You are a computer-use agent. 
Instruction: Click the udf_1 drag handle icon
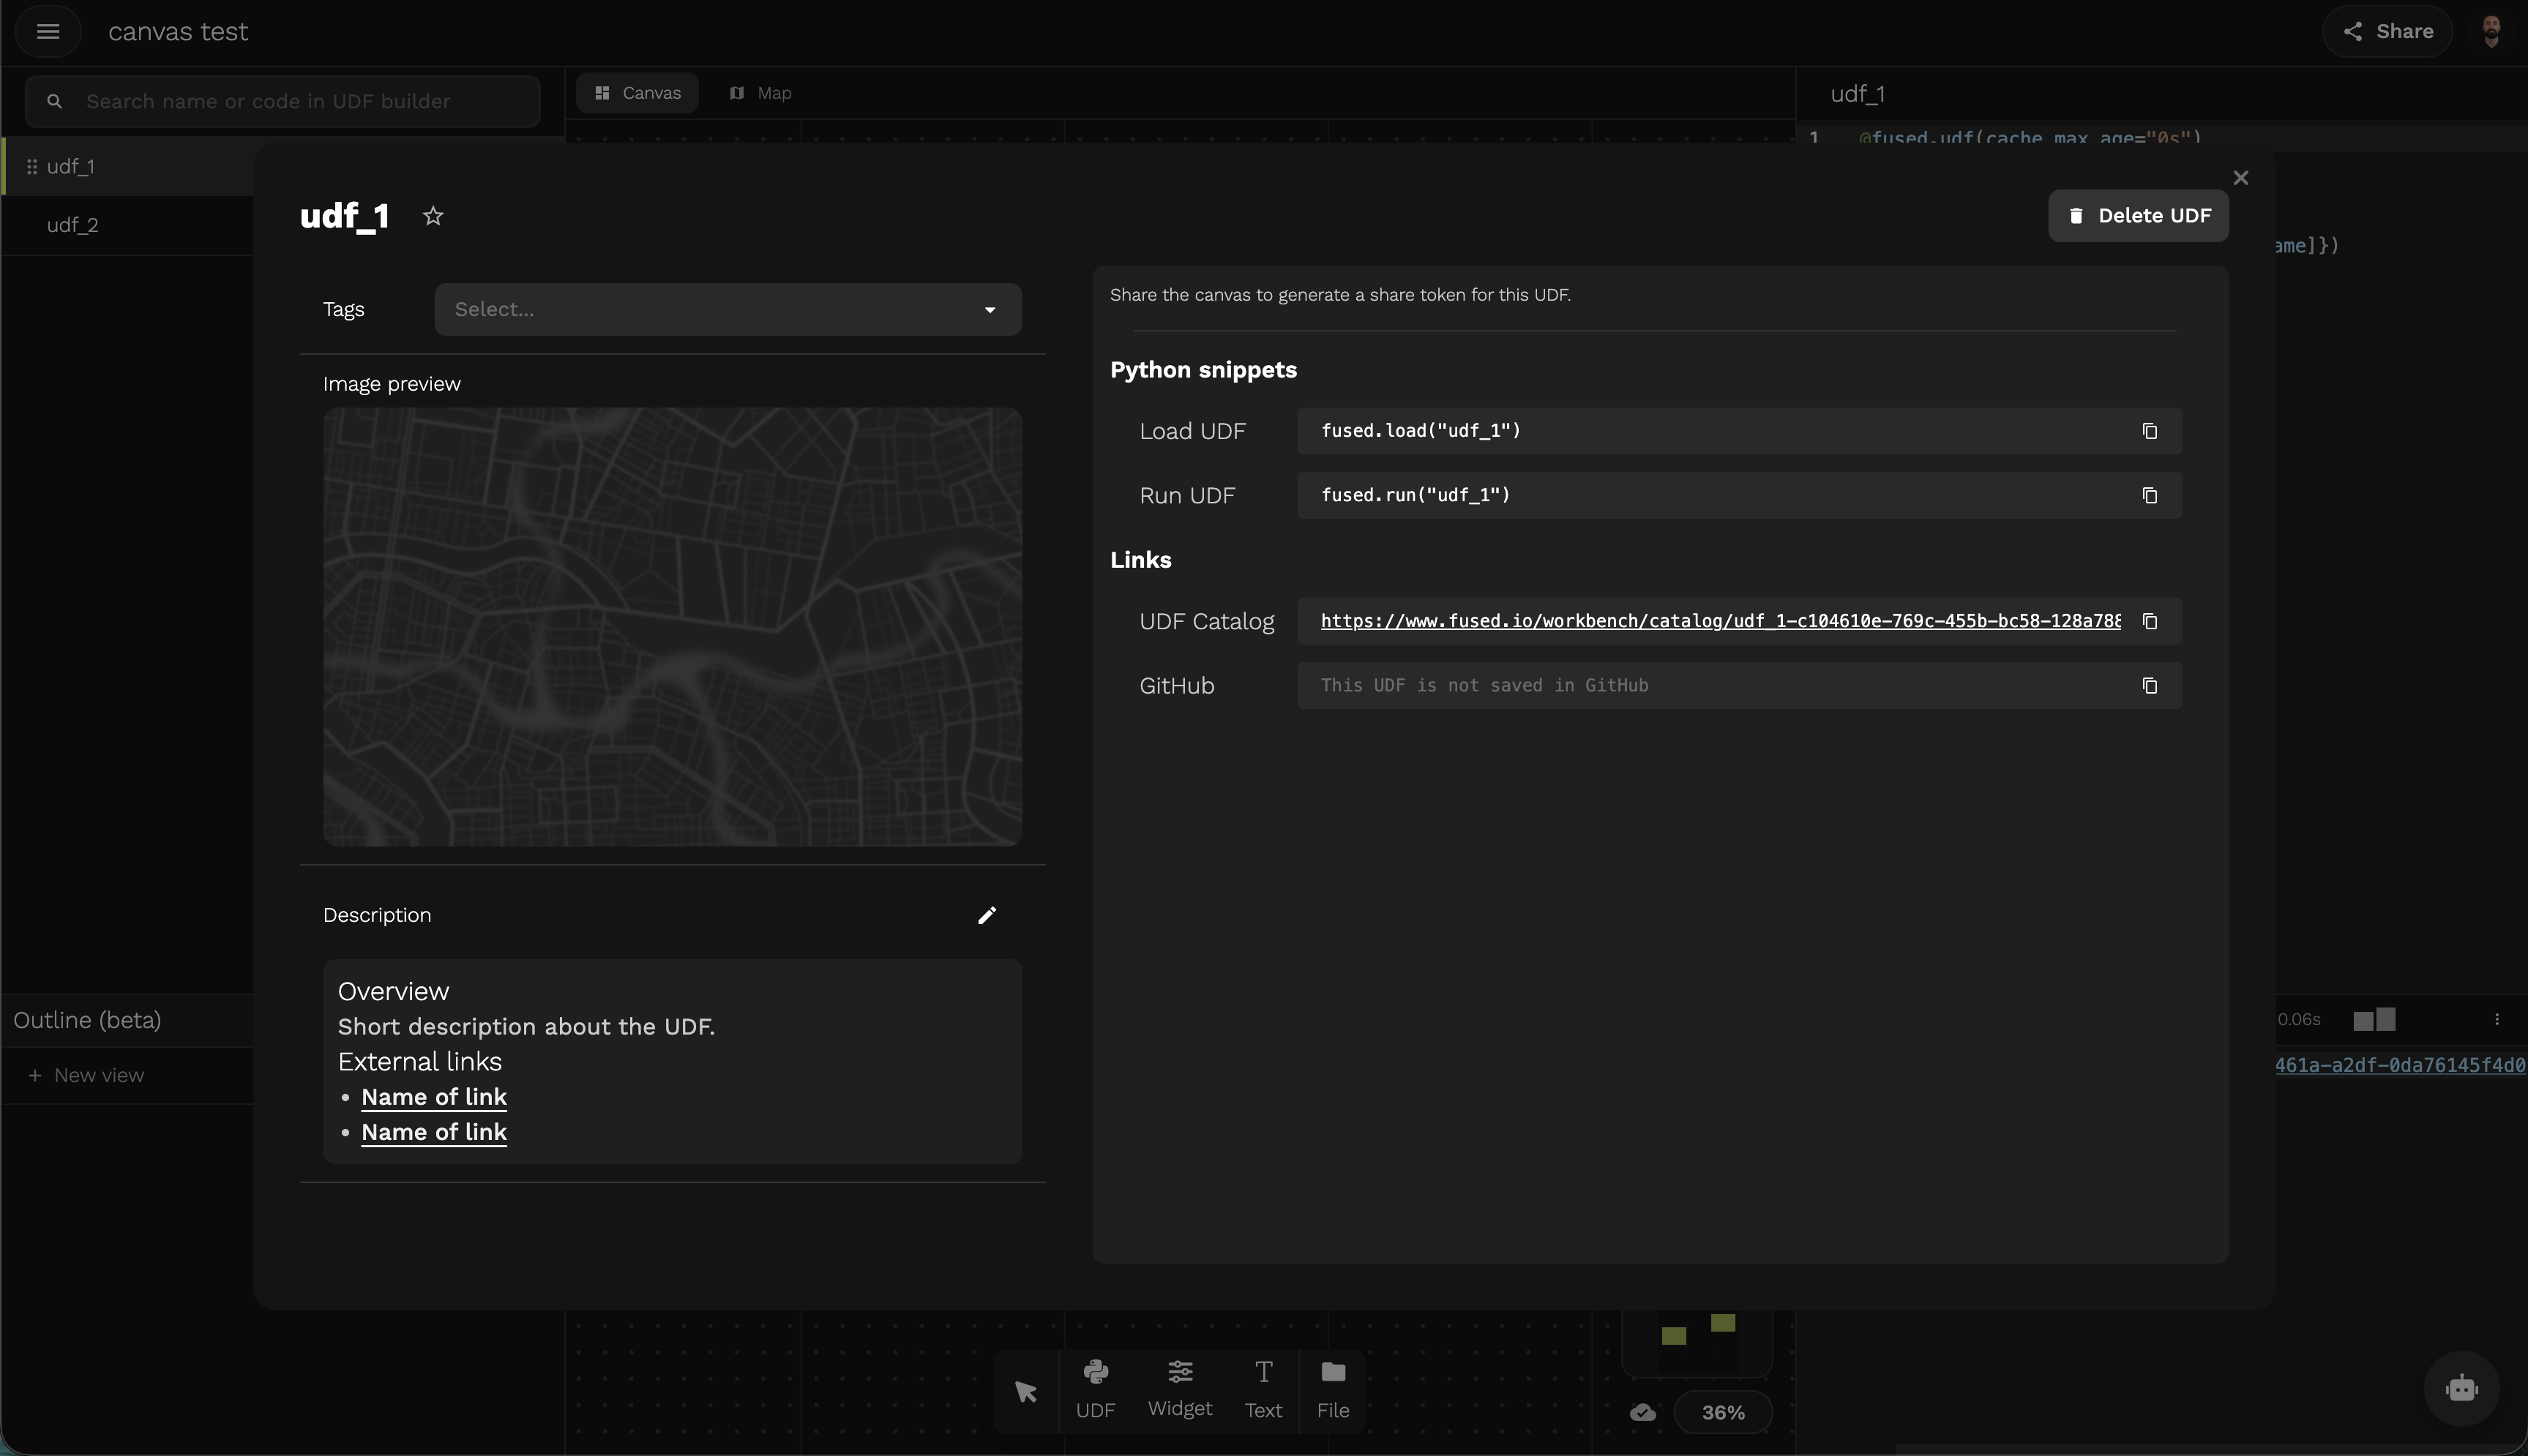pyautogui.click(x=32, y=167)
